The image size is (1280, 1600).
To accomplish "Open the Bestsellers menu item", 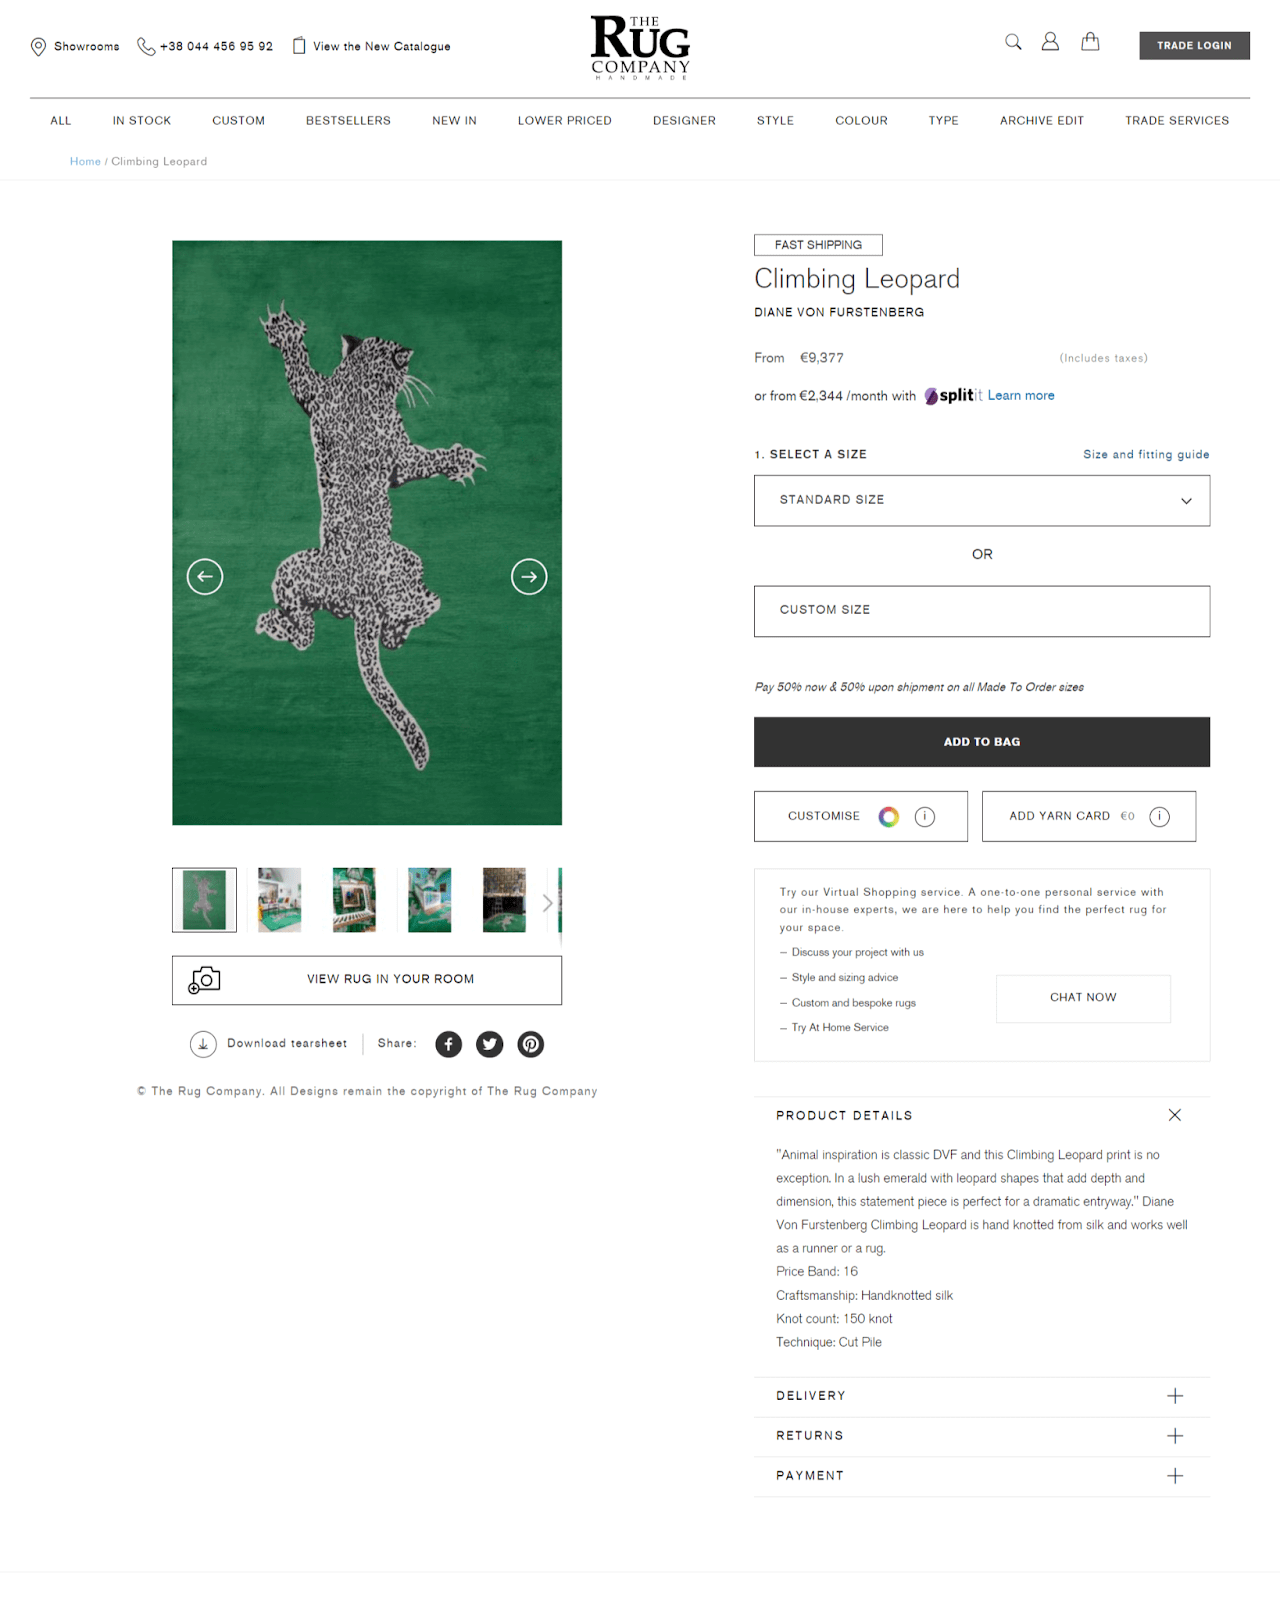I will click(348, 120).
